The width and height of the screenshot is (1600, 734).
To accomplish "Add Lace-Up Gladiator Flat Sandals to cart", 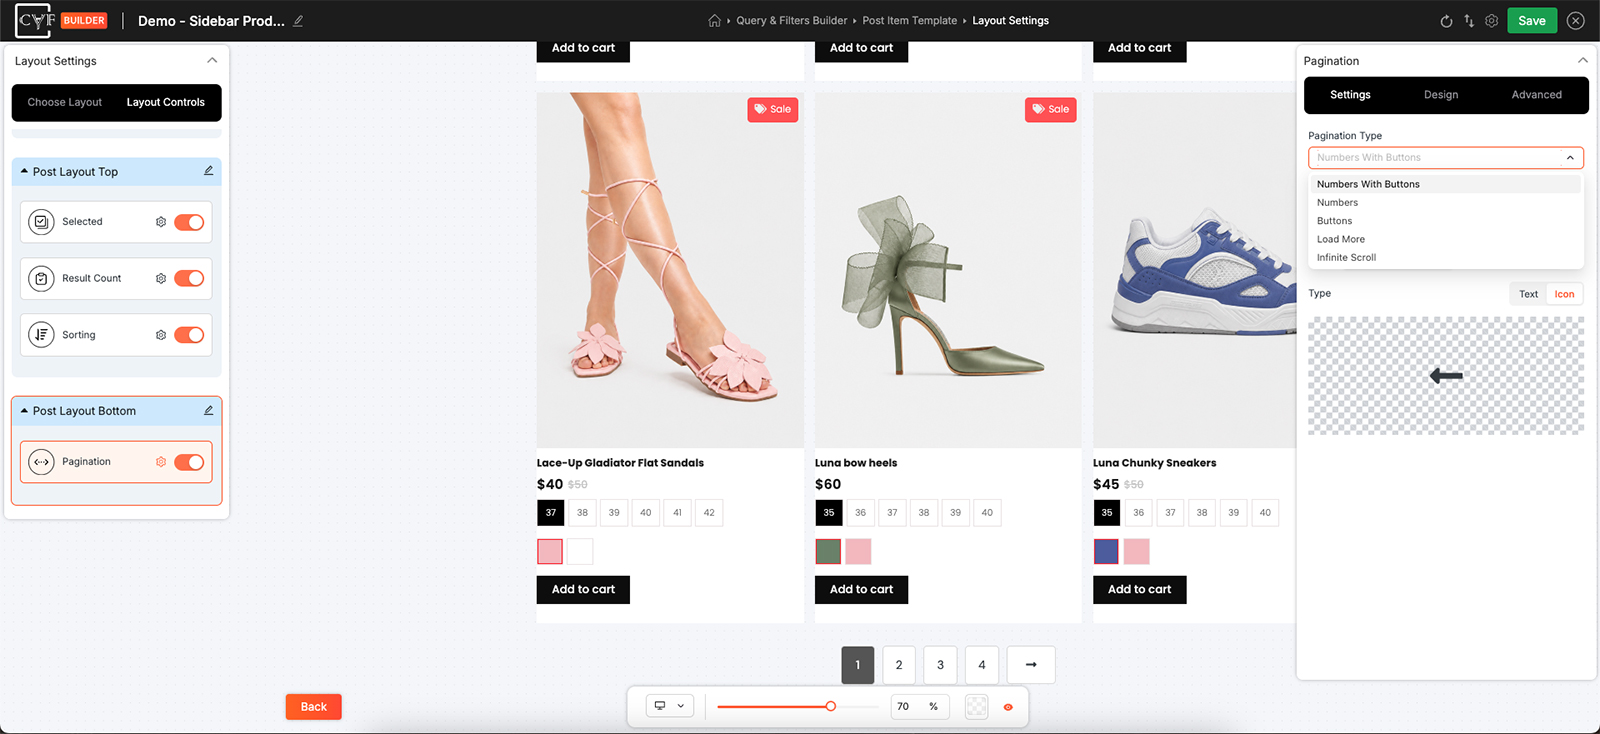I will [583, 590].
